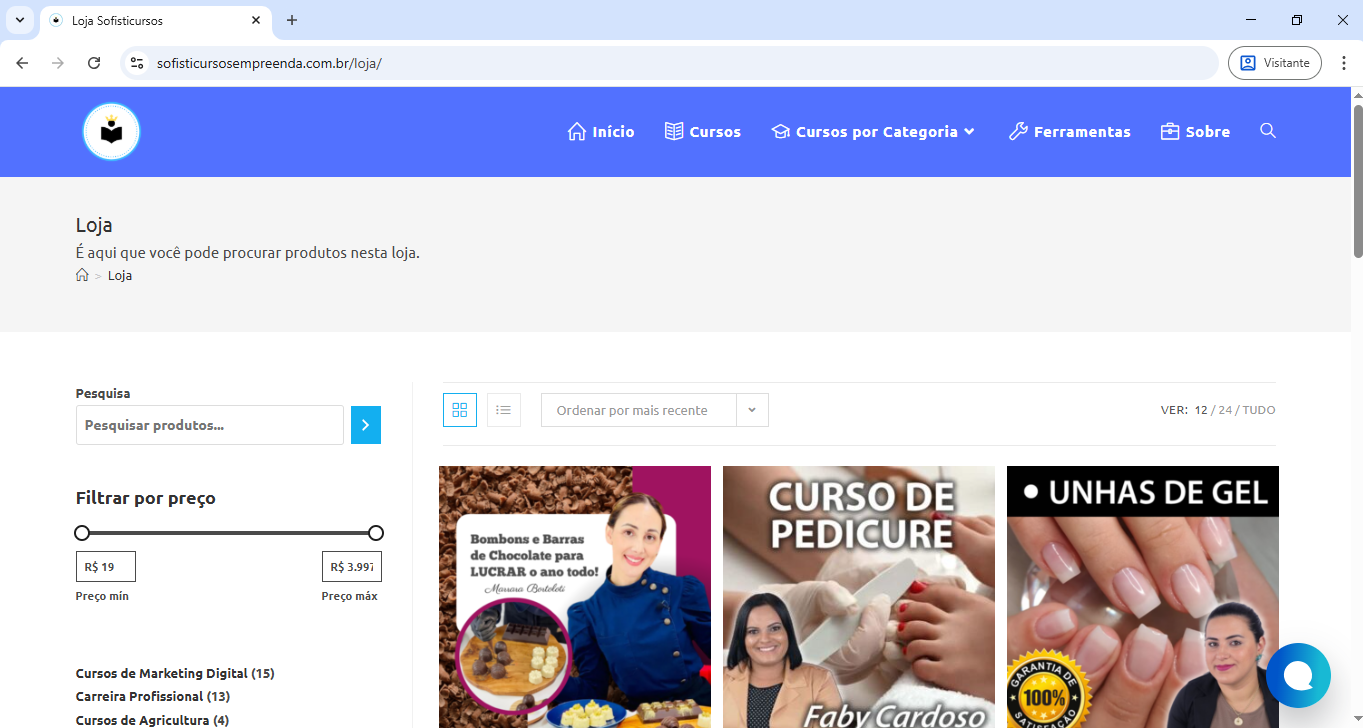The width and height of the screenshot is (1363, 728).
Task: Click the Pesquisar produtos search field
Action: 210,425
